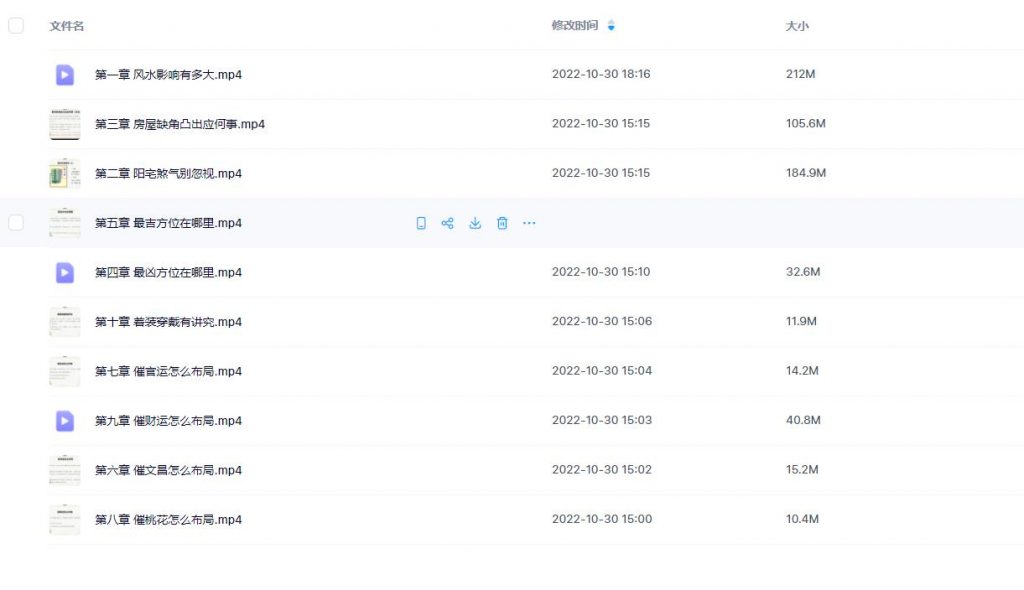Click thumbnail of 第二章 阳宅煞气别忽视.mp4
The height and width of the screenshot is (590, 1024).
tap(64, 173)
